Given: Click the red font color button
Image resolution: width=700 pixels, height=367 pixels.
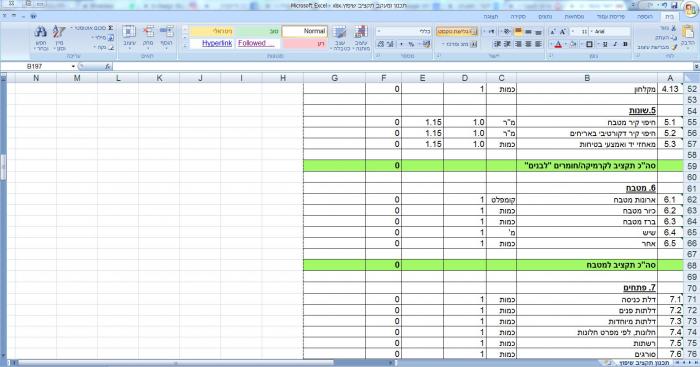Looking at the screenshot, I should tap(558, 44).
